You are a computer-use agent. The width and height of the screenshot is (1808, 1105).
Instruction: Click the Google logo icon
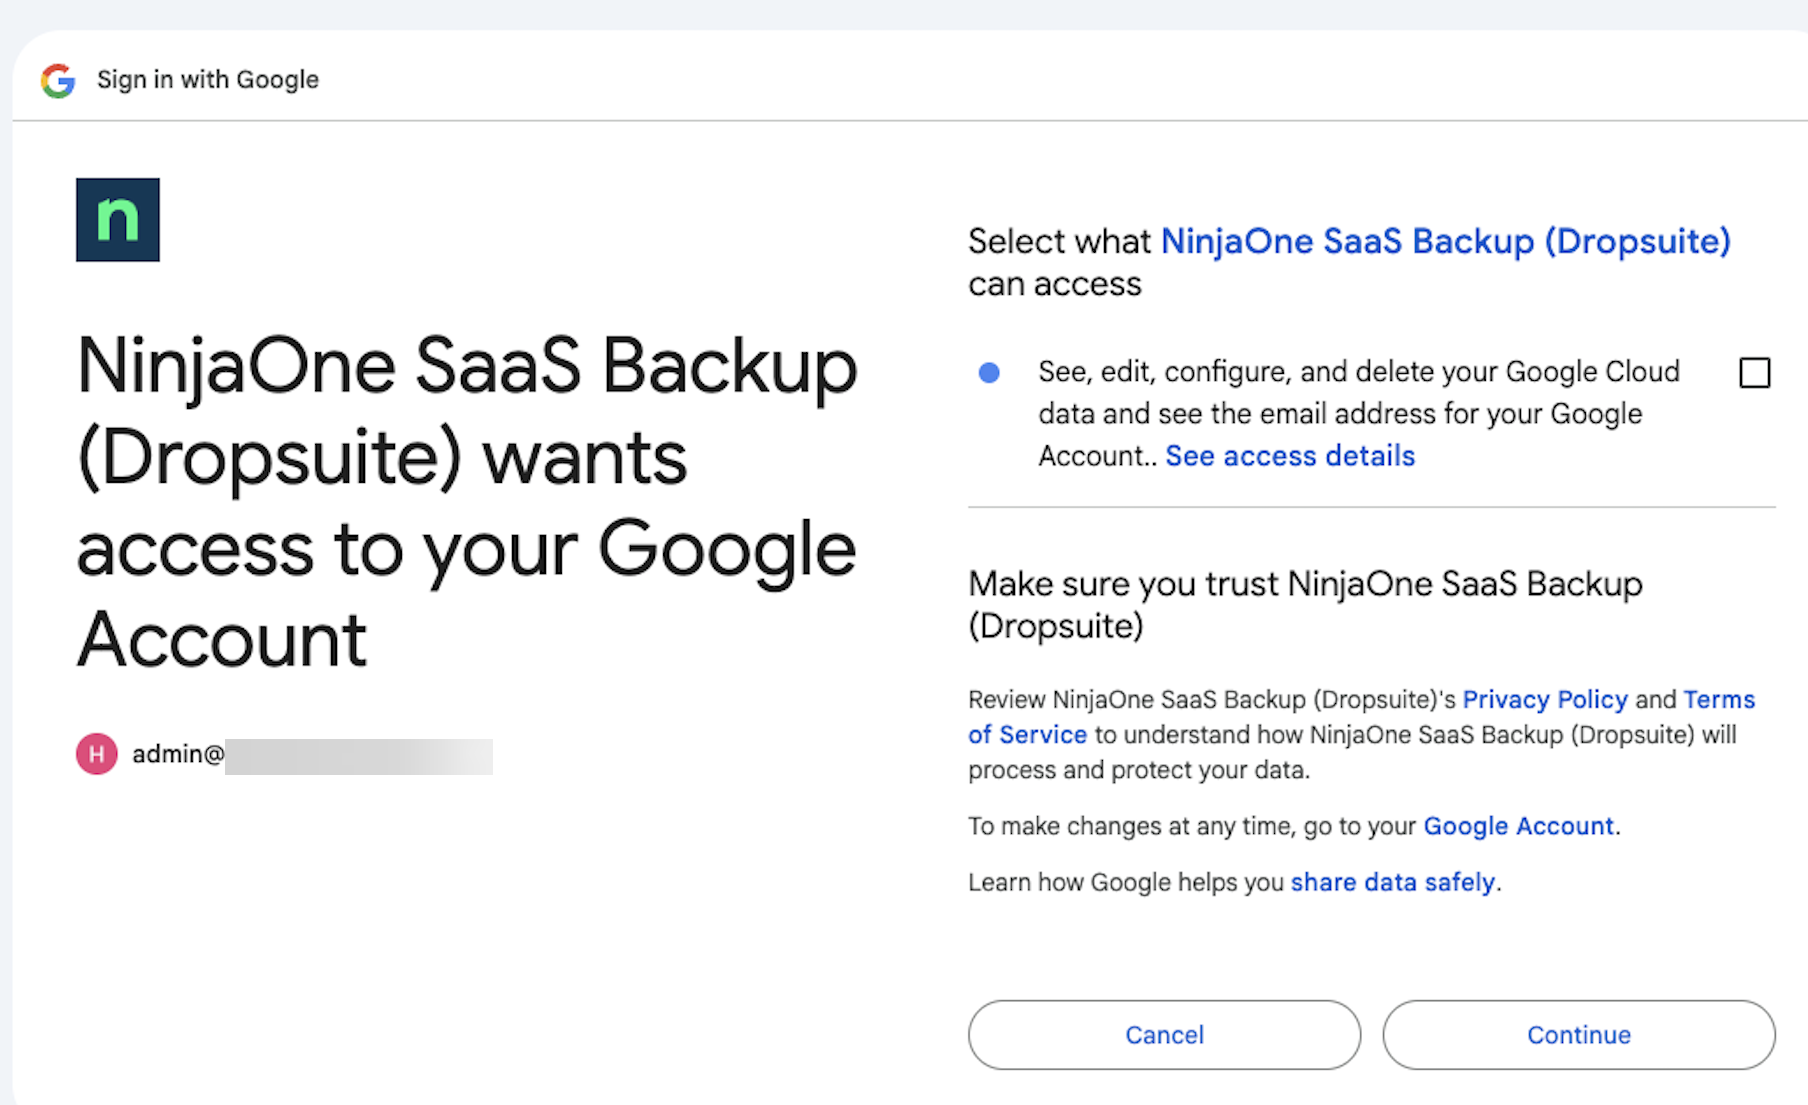[58, 80]
